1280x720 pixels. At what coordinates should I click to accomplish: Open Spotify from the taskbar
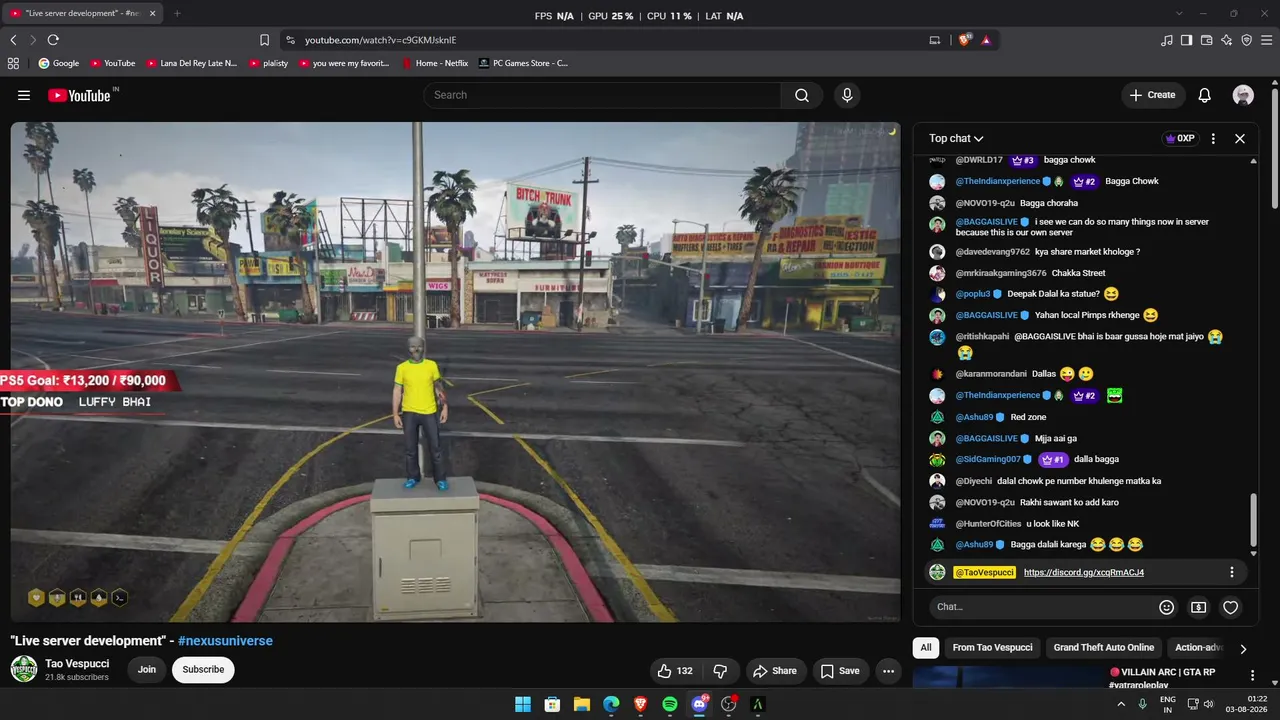670,704
